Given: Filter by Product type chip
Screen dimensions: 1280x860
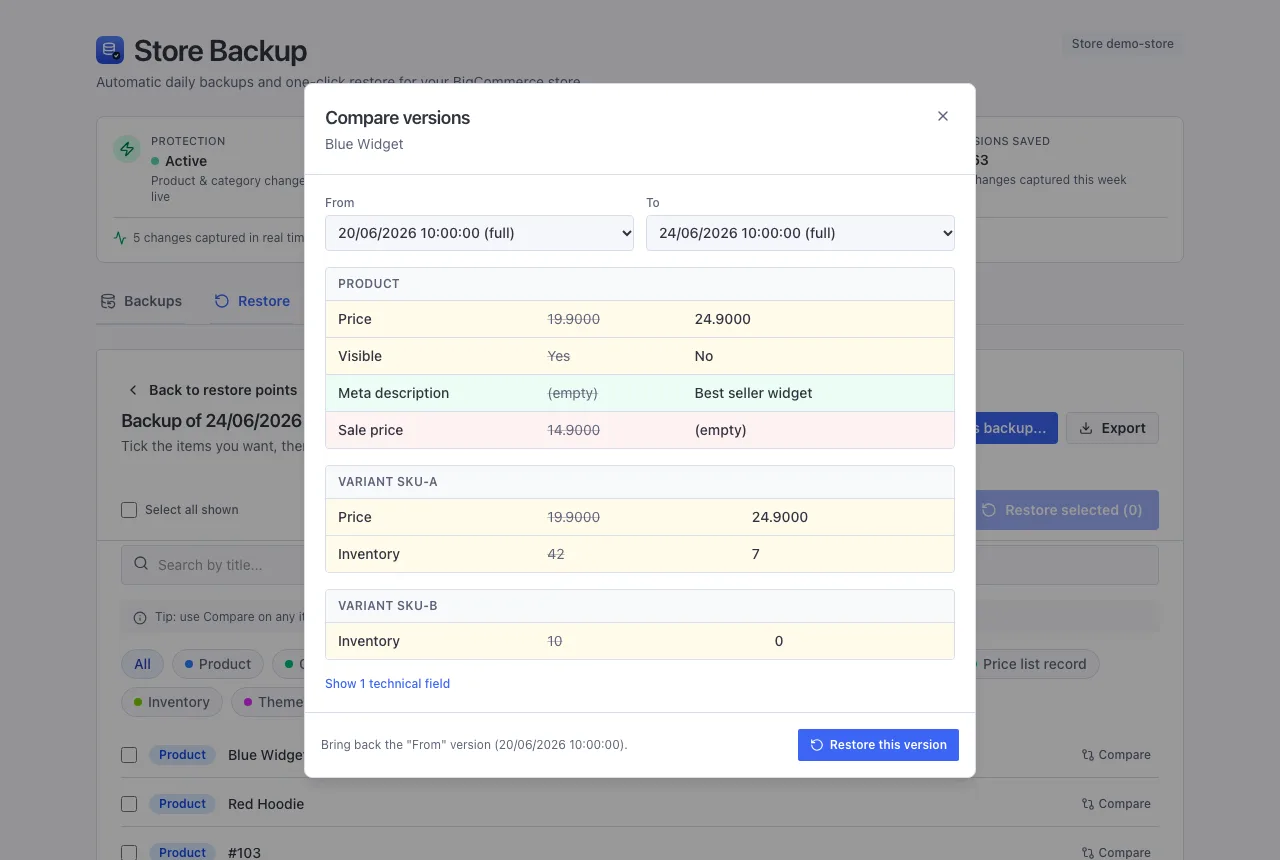Looking at the screenshot, I should (218, 664).
